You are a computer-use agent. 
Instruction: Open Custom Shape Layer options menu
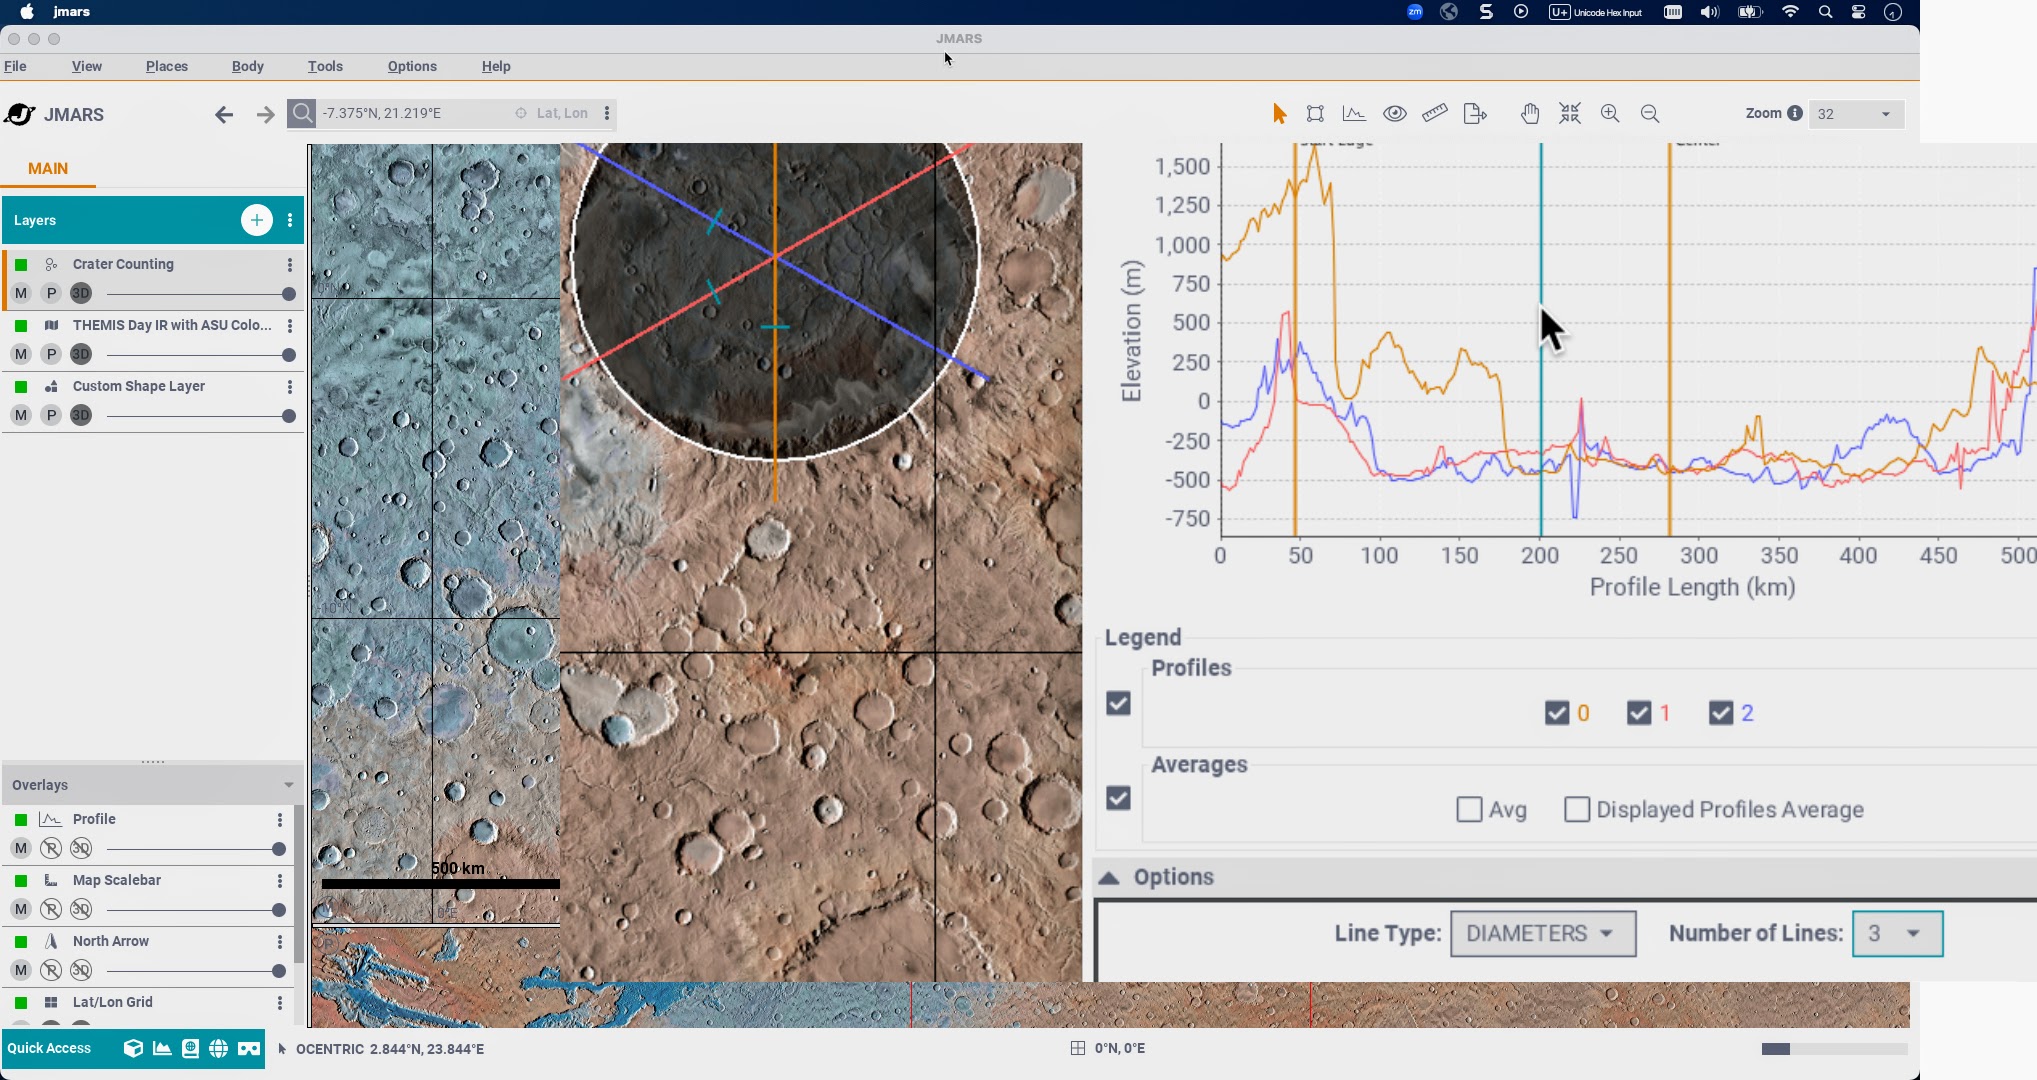(x=290, y=386)
